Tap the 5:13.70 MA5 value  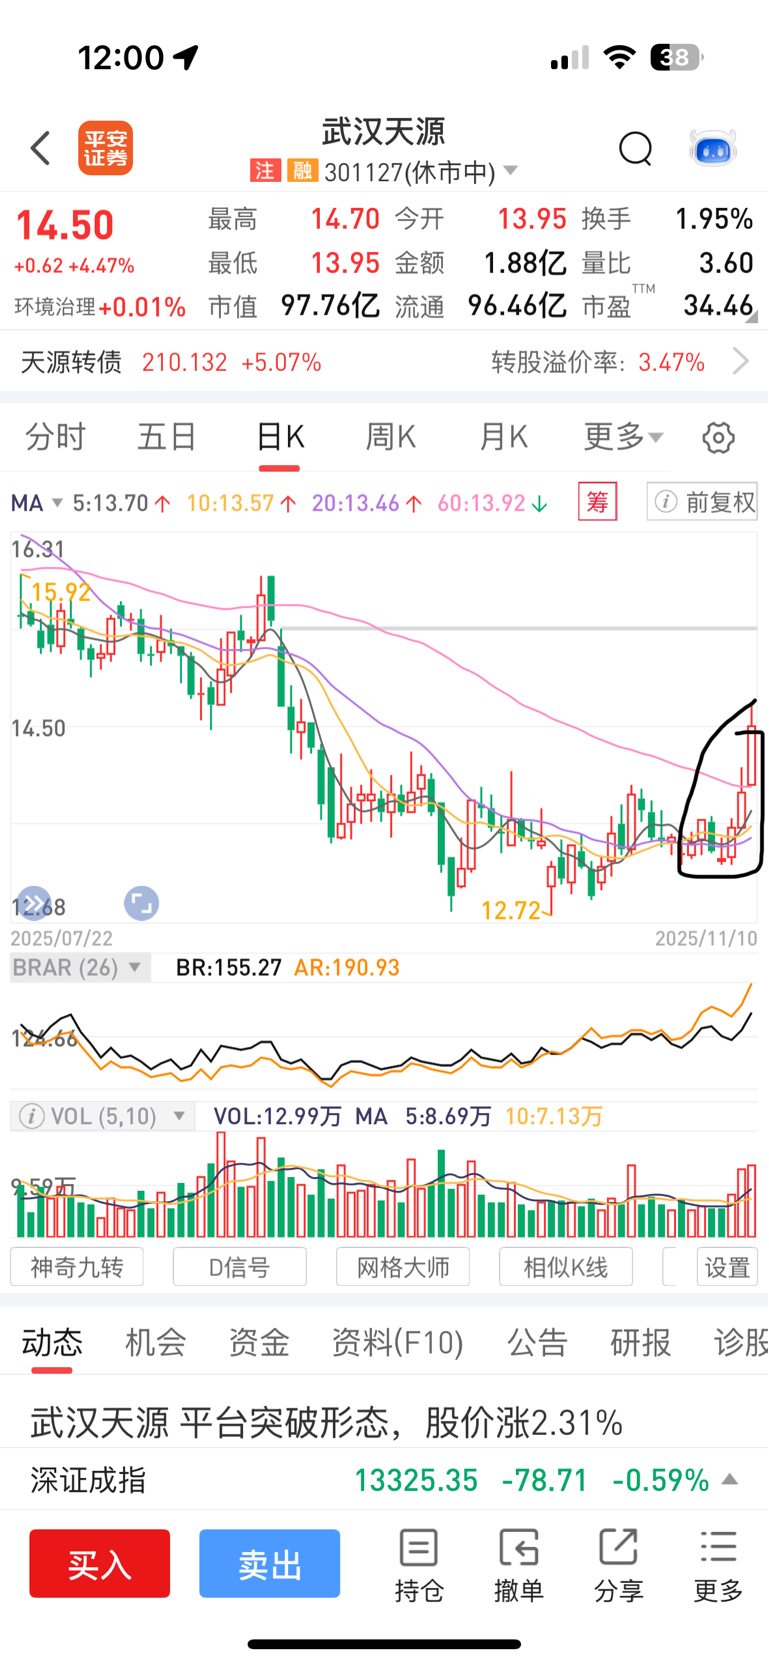[121, 503]
